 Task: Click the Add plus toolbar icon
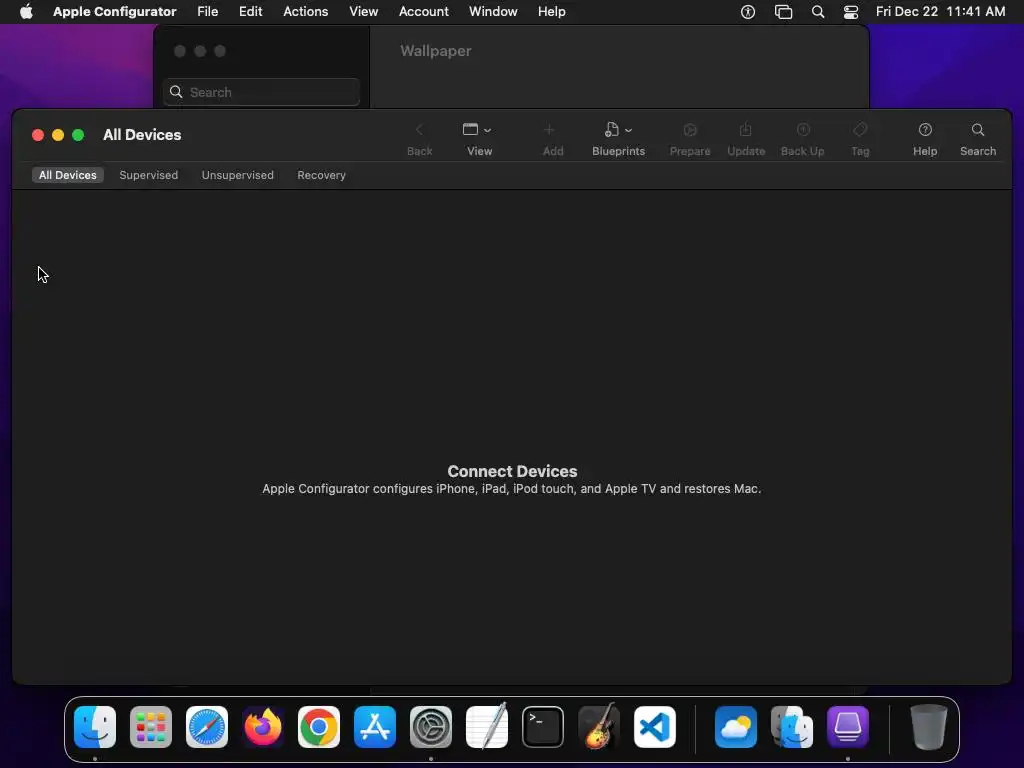549,130
